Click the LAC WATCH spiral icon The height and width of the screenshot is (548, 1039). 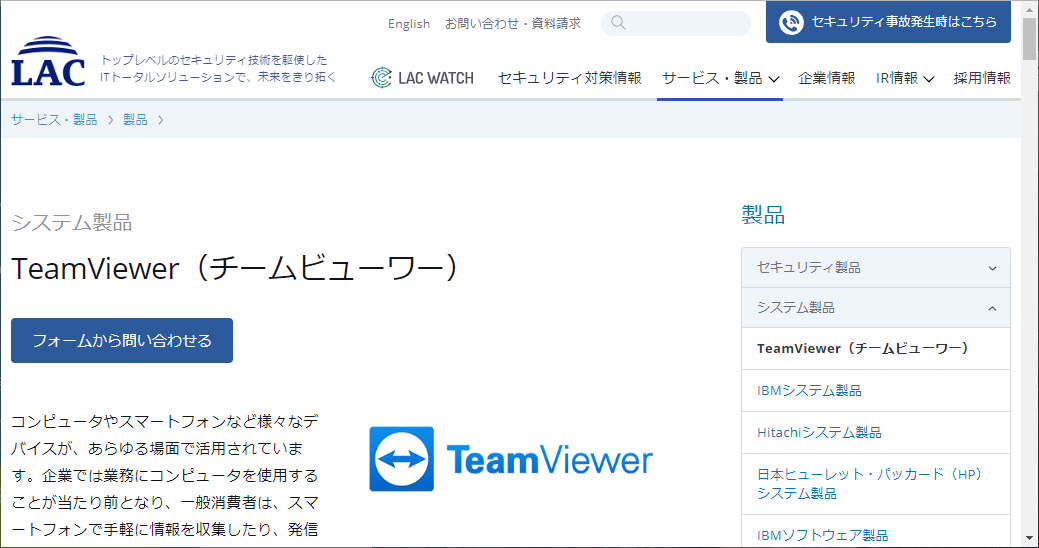point(381,78)
